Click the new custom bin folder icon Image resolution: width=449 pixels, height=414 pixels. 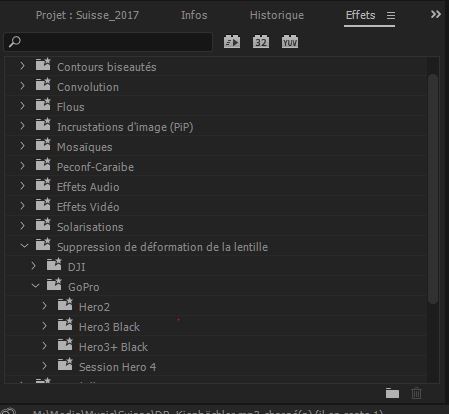tap(392, 393)
